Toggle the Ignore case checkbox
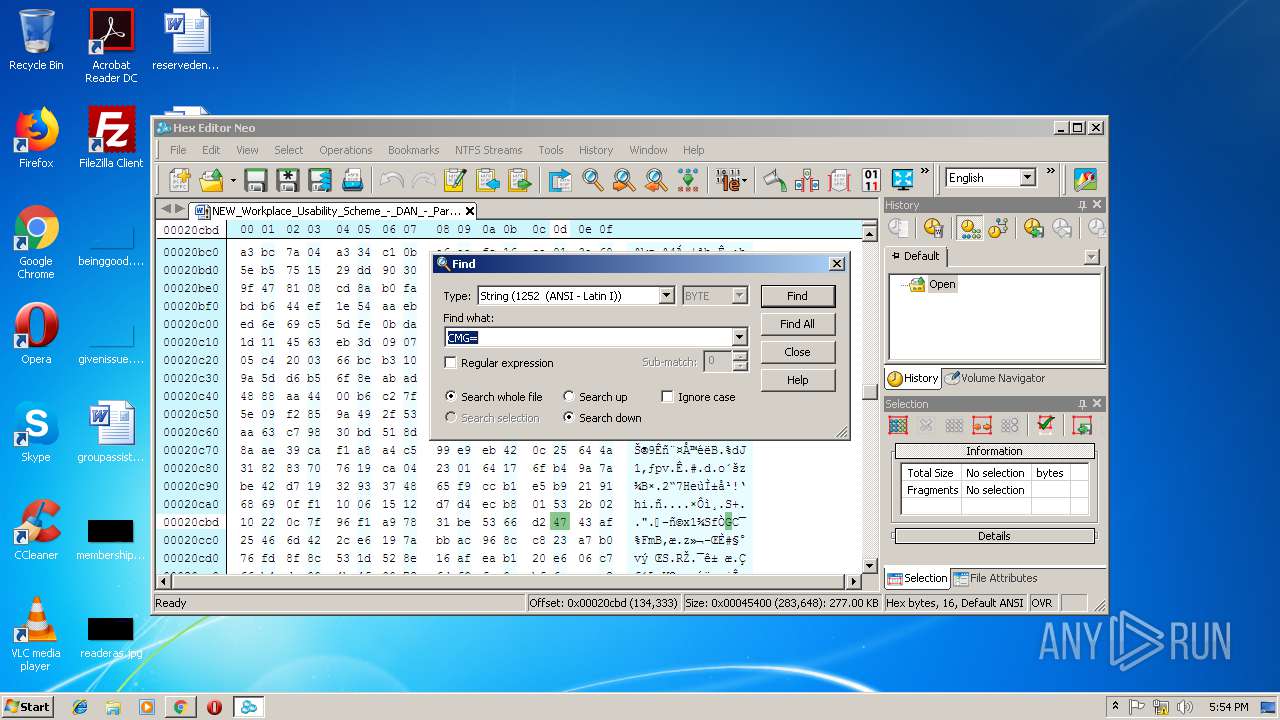Image resolution: width=1280 pixels, height=720 pixels. click(668, 397)
